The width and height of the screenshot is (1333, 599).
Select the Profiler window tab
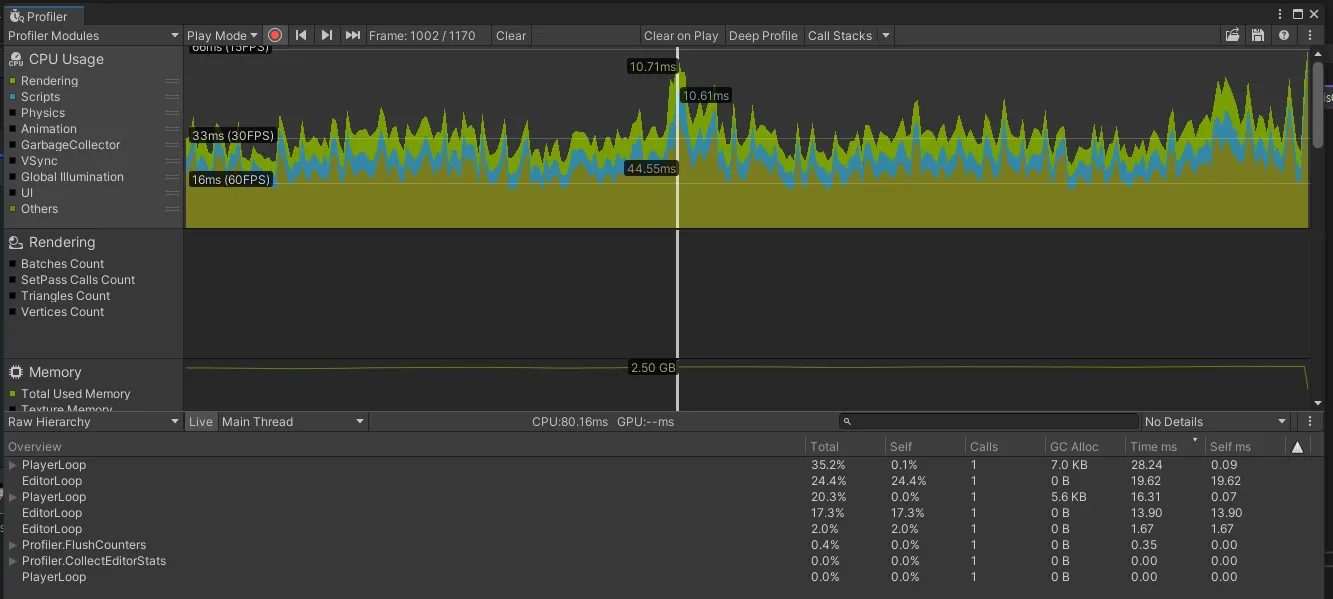40,16
